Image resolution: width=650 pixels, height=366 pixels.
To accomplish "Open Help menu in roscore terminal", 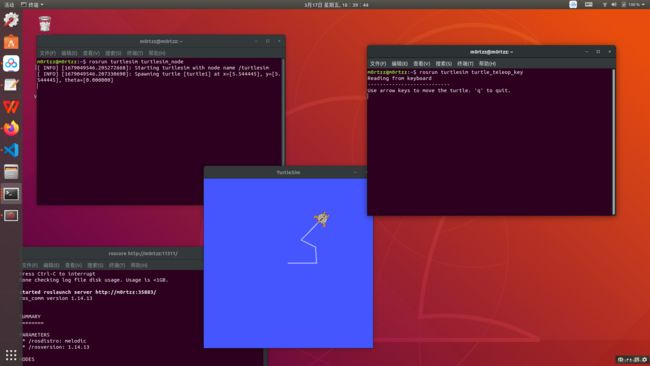I will pyautogui.click(x=139, y=265).
